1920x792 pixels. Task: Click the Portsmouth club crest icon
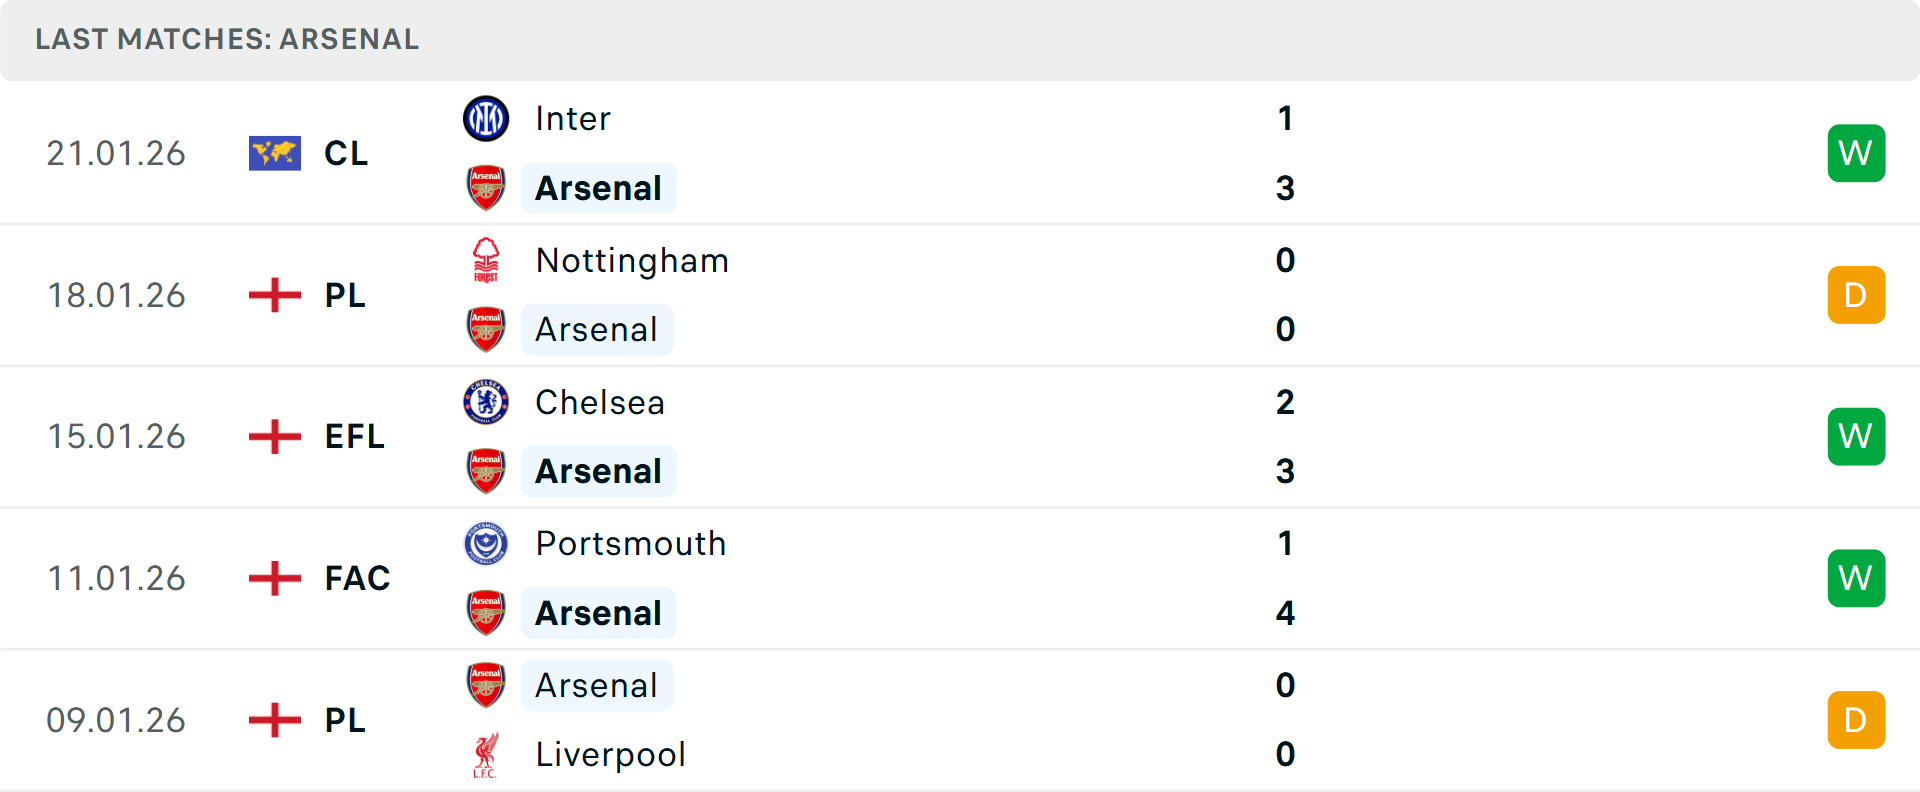coord(486,544)
